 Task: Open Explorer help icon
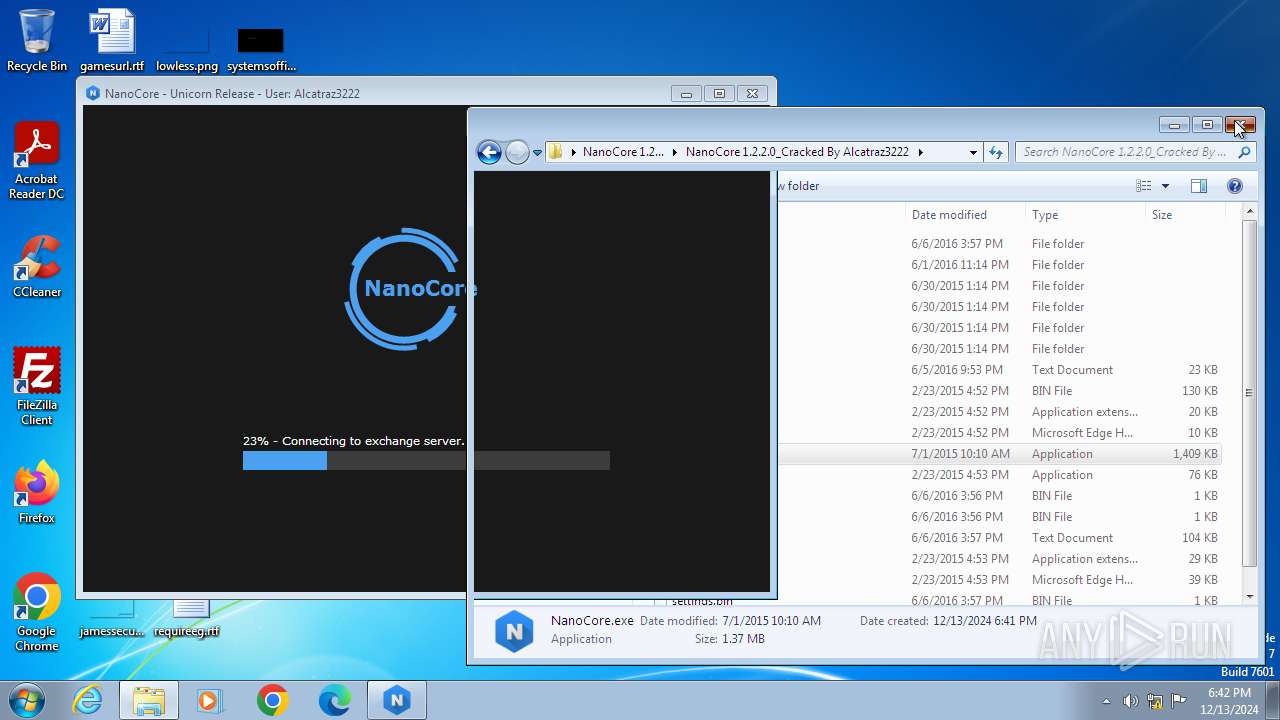click(x=1234, y=186)
